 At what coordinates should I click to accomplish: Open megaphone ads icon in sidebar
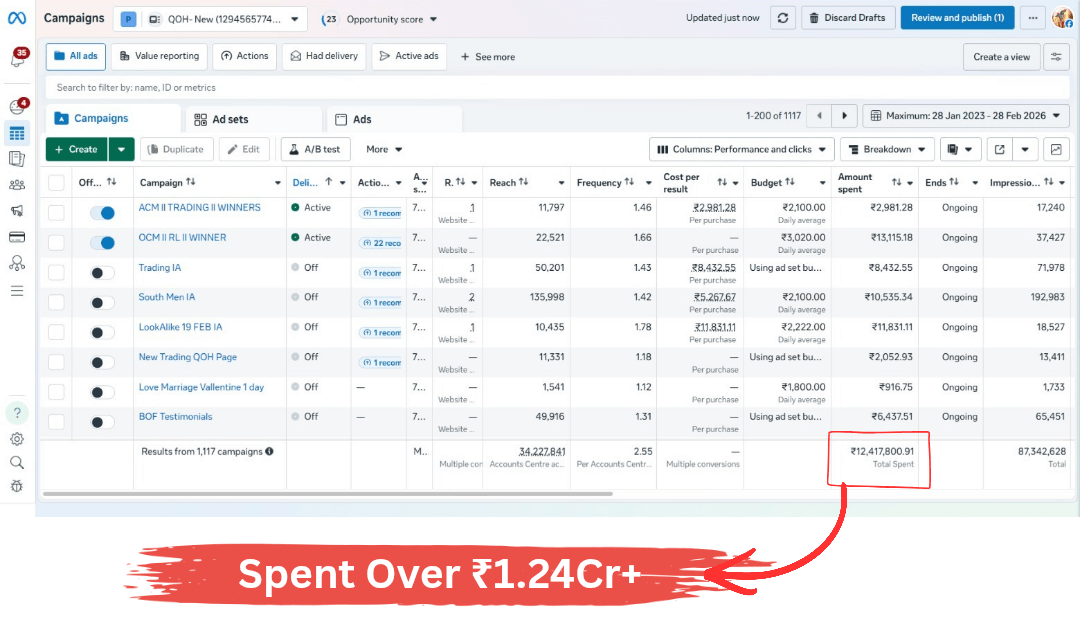click(x=17, y=211)
